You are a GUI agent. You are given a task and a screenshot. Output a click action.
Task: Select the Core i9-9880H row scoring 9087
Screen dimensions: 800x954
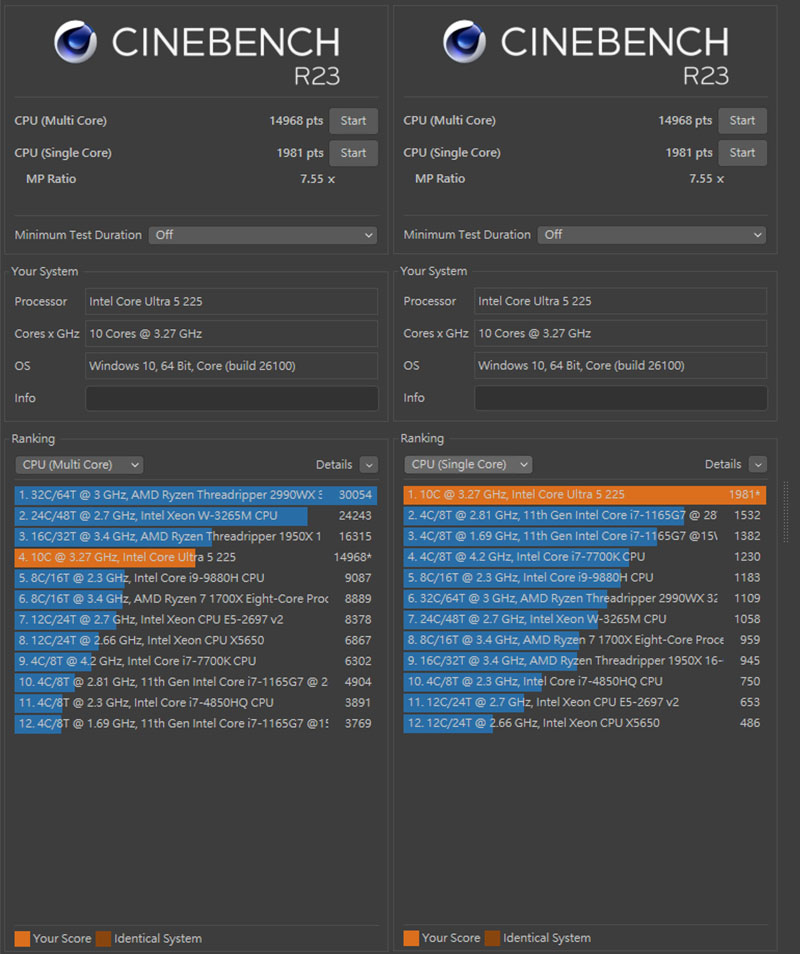[195, 578]
